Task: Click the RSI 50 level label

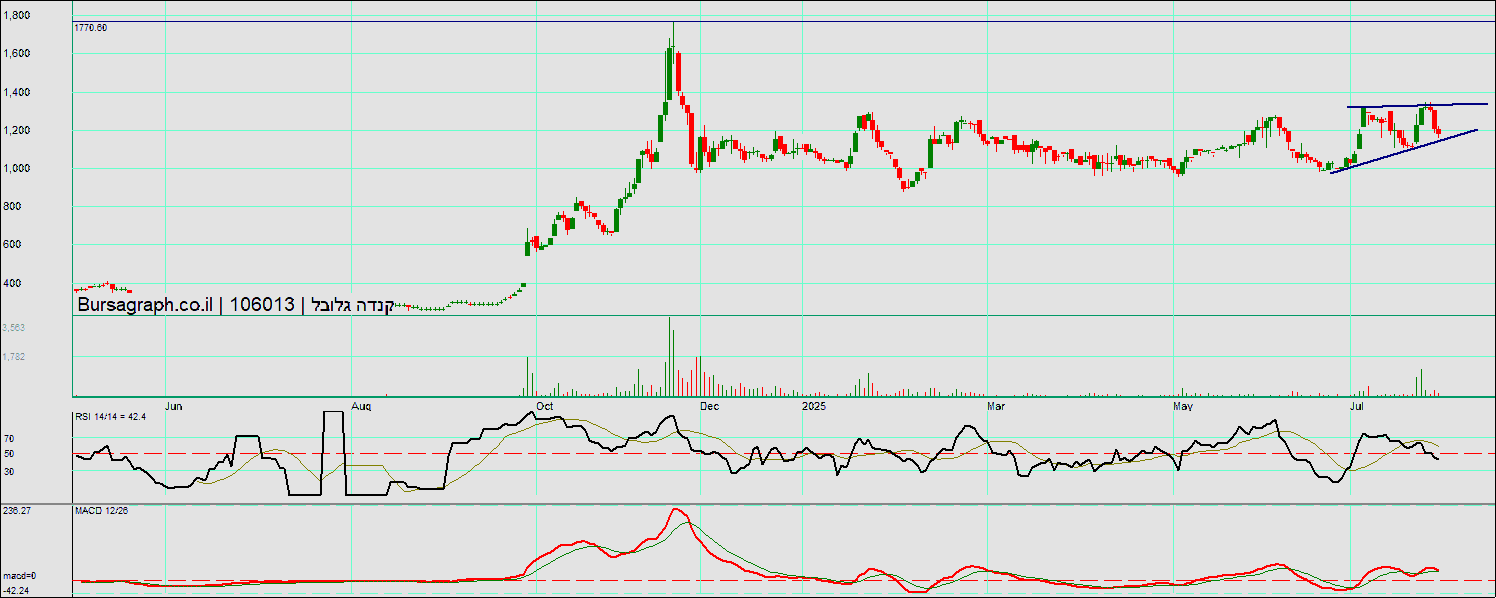Action: pyautogui.click(x=9, y=454)
